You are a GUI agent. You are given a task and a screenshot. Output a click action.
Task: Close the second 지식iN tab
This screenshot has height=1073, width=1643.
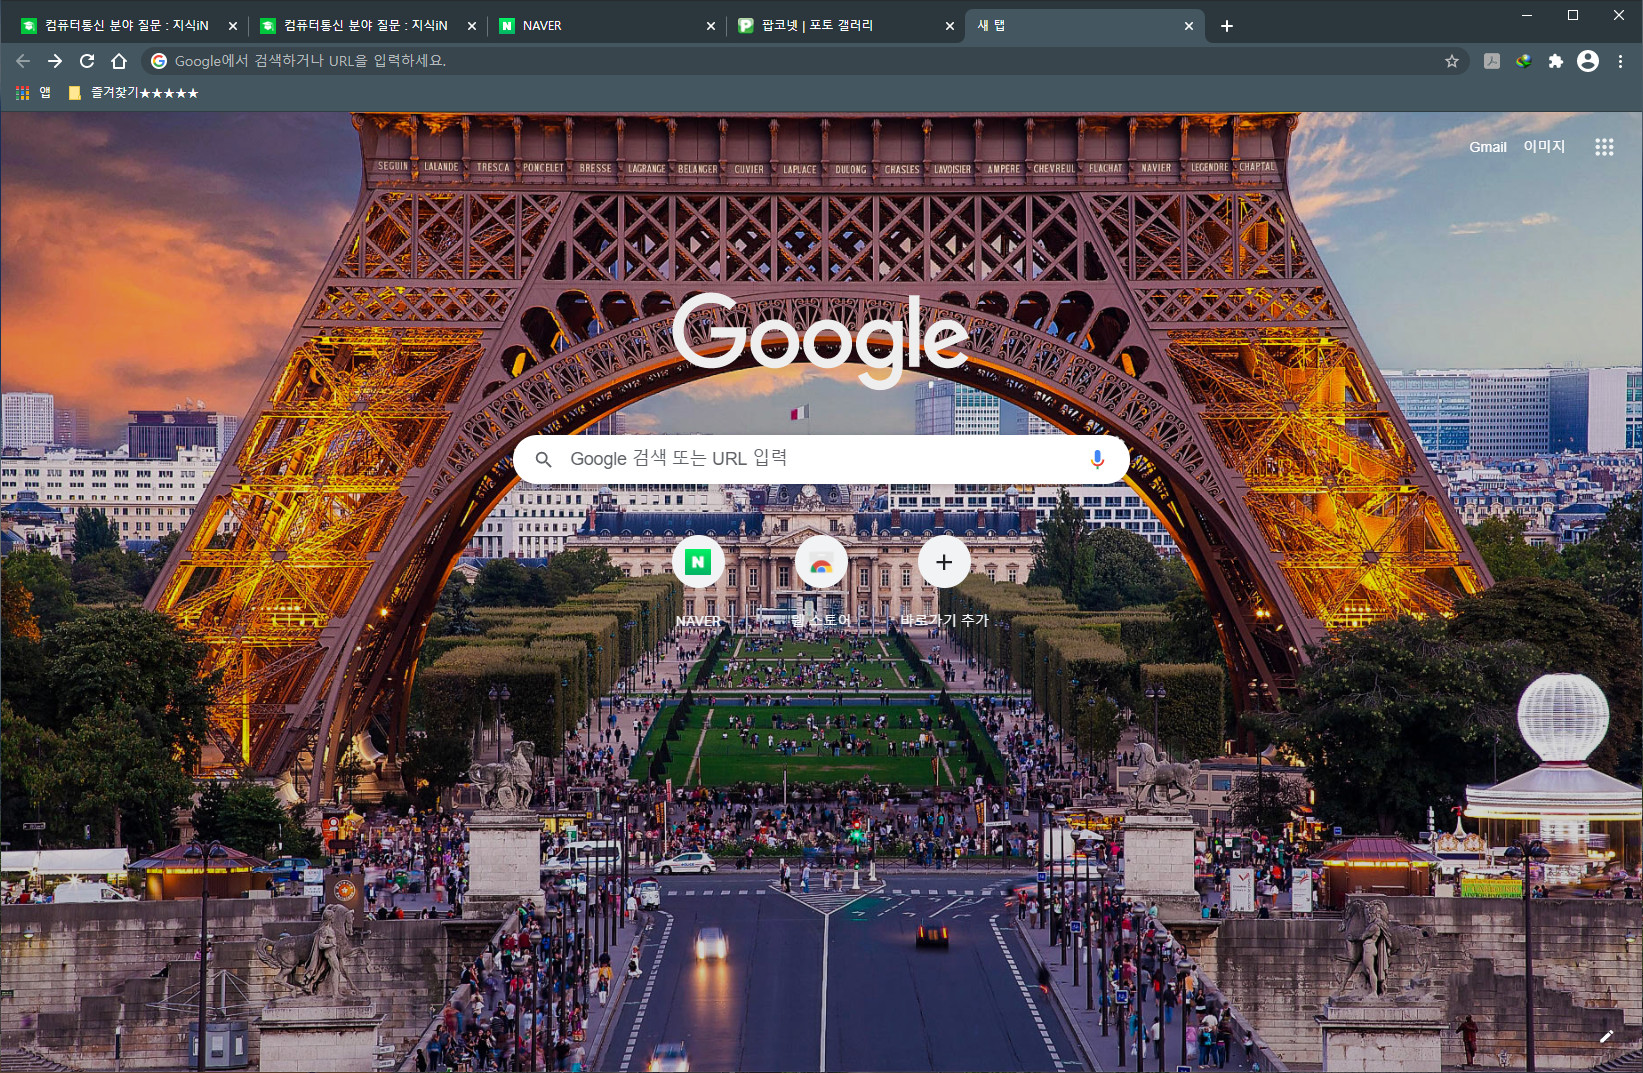coord(472,26)
